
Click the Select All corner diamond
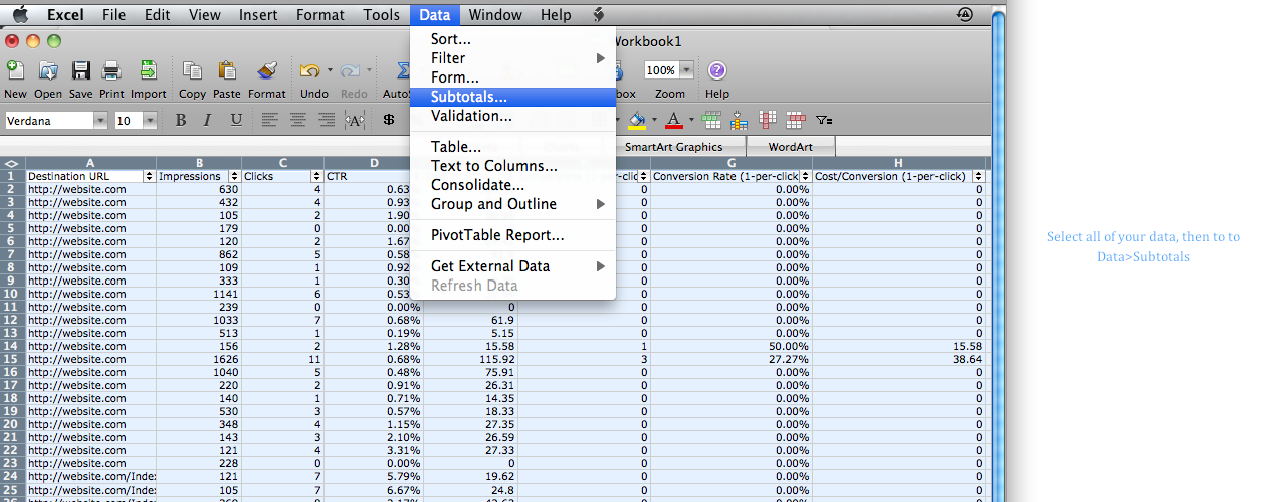(12, 163)
